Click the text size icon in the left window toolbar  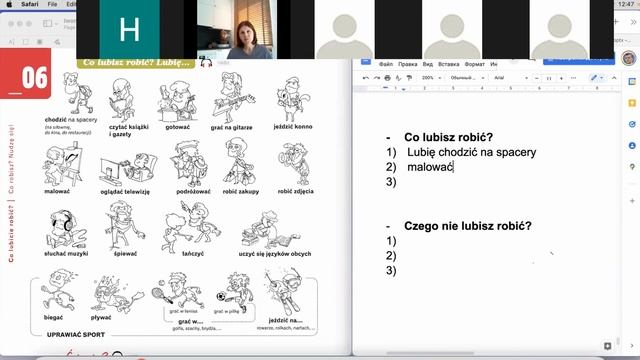pyautogui.click(x=11, y=42)
